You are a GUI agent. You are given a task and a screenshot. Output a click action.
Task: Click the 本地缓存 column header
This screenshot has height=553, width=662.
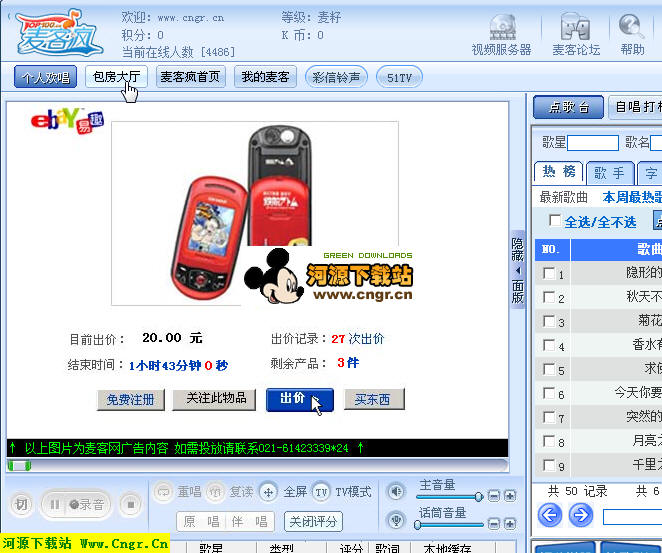pos(448,548)
